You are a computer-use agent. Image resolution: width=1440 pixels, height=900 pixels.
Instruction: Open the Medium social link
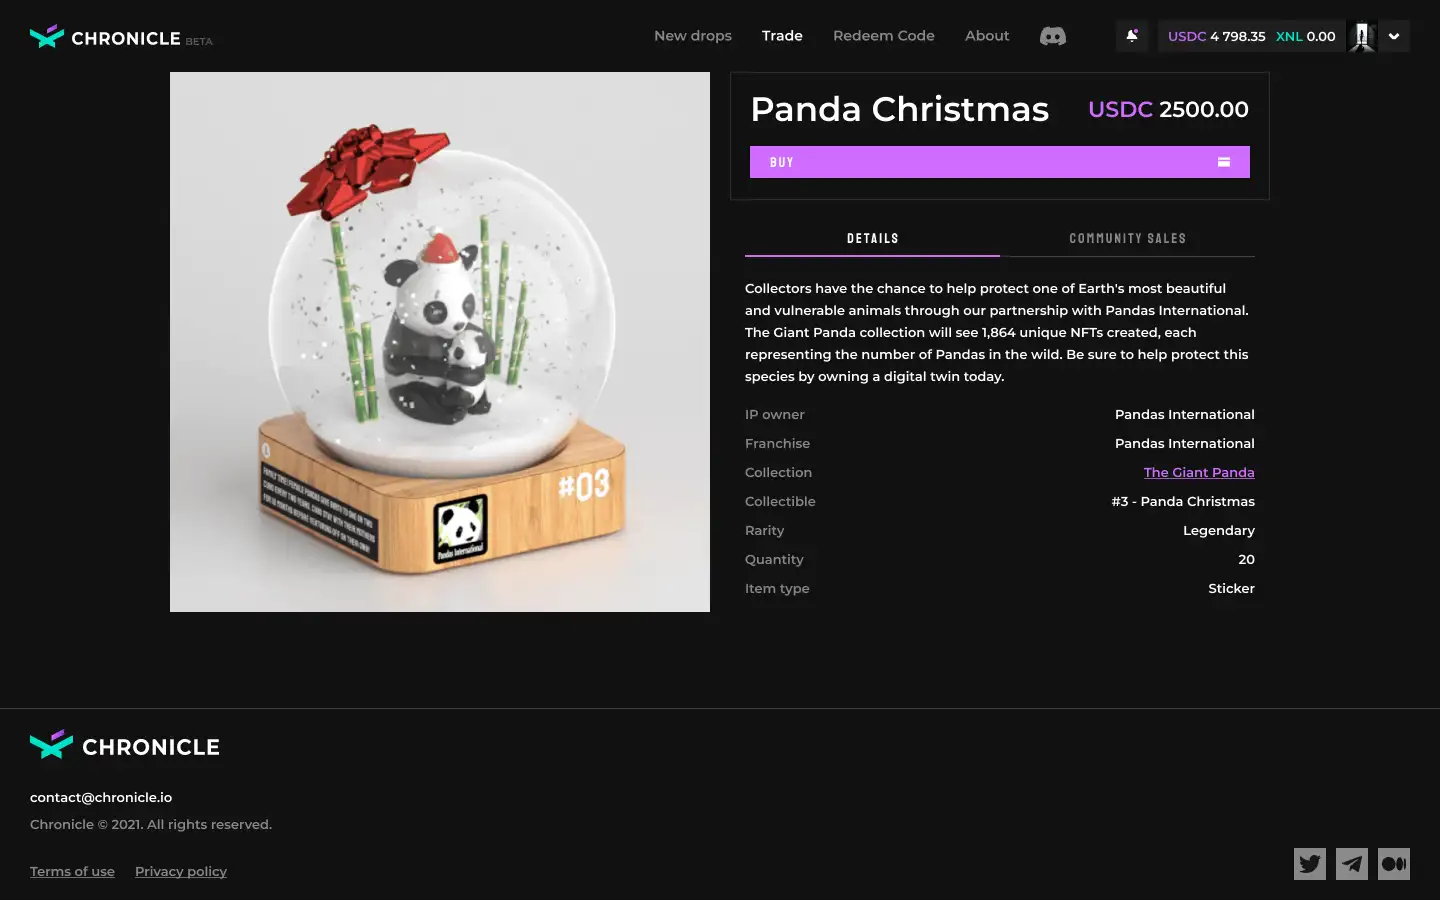(x=1394, y=864)
